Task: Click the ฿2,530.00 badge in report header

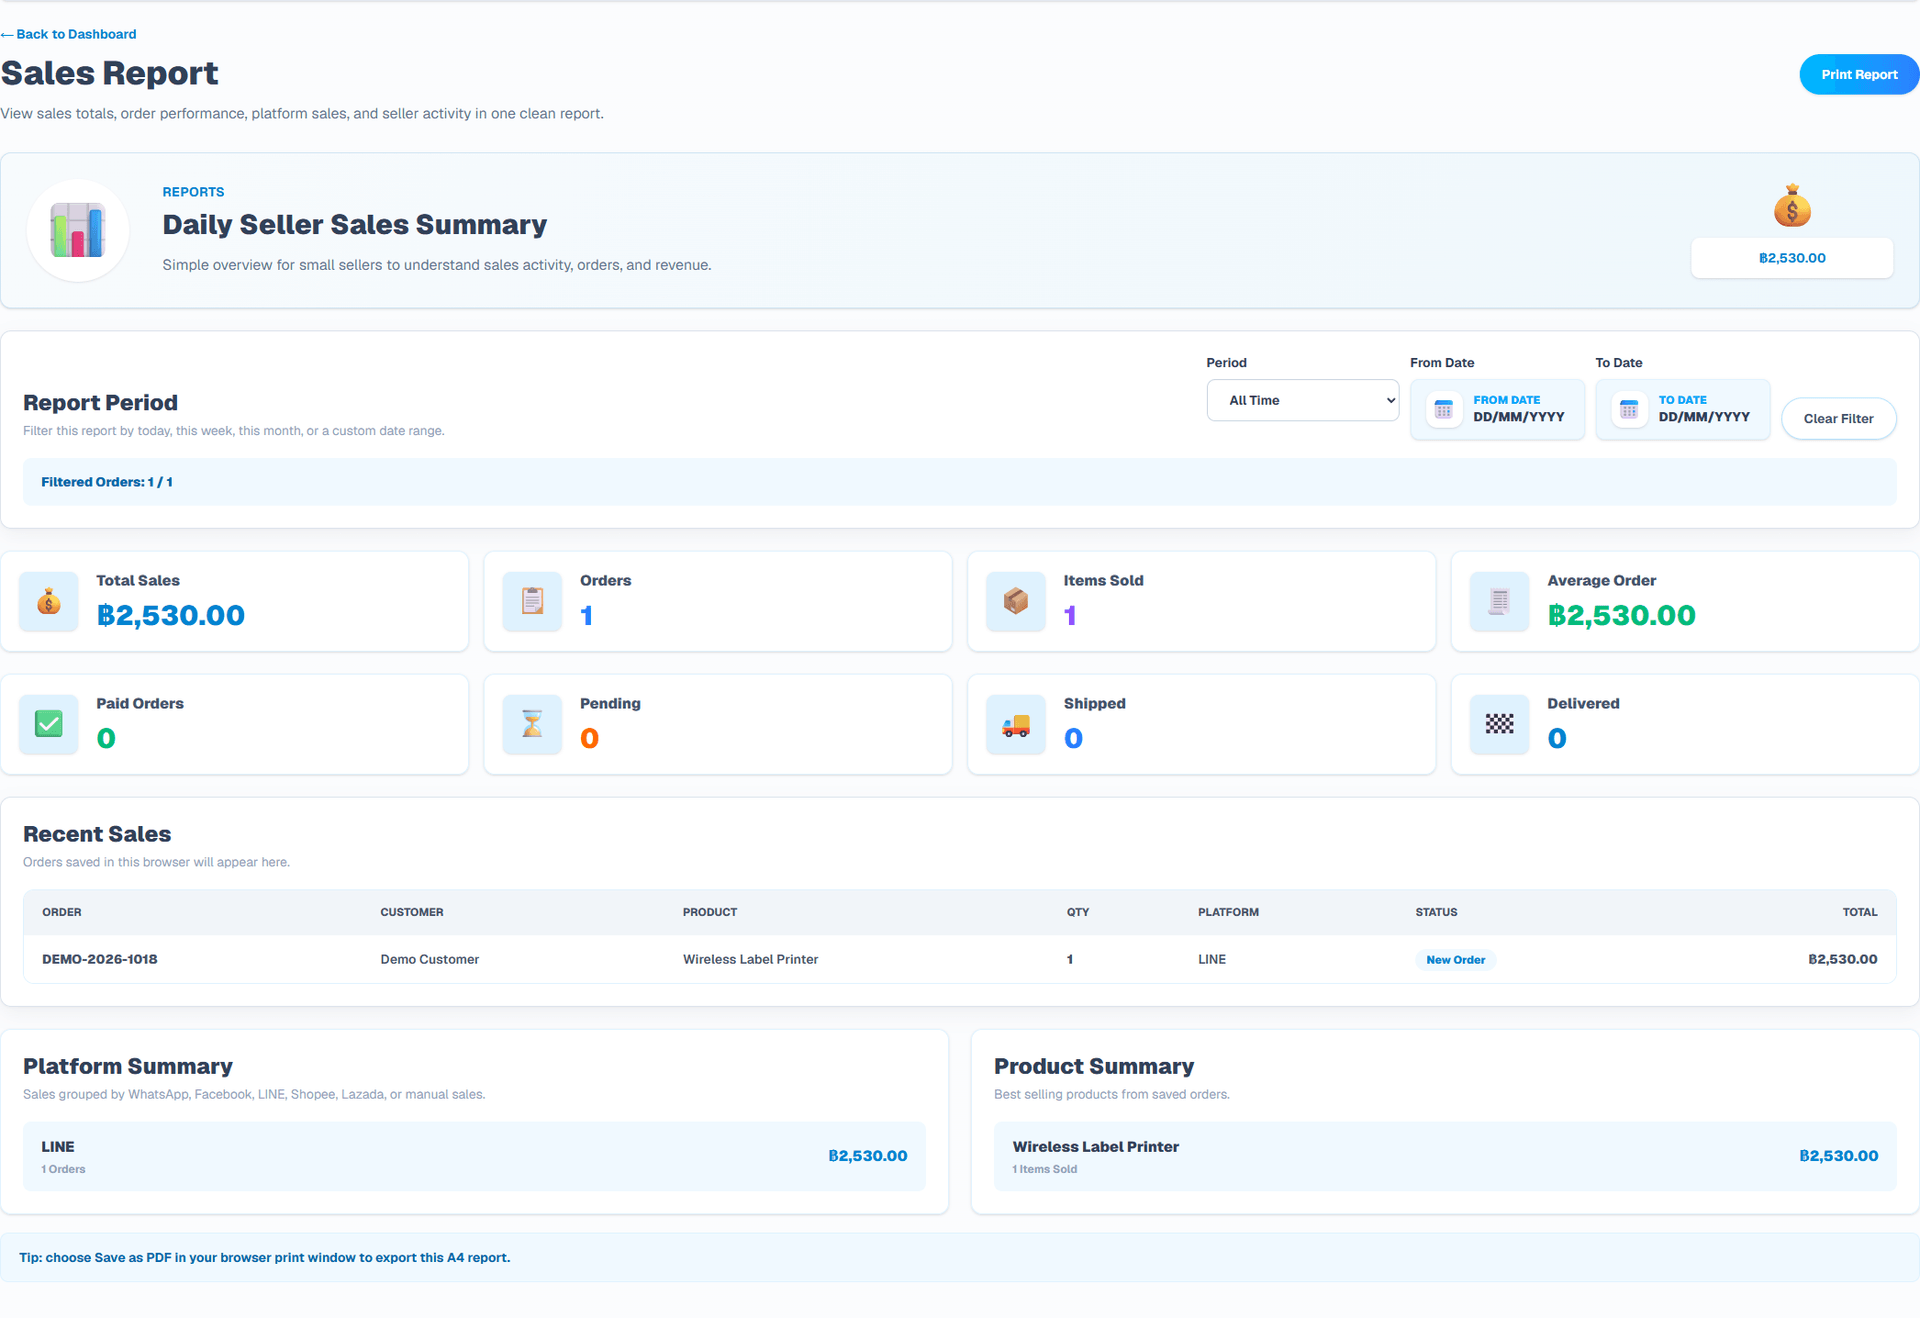Action: pos(1792,258)
